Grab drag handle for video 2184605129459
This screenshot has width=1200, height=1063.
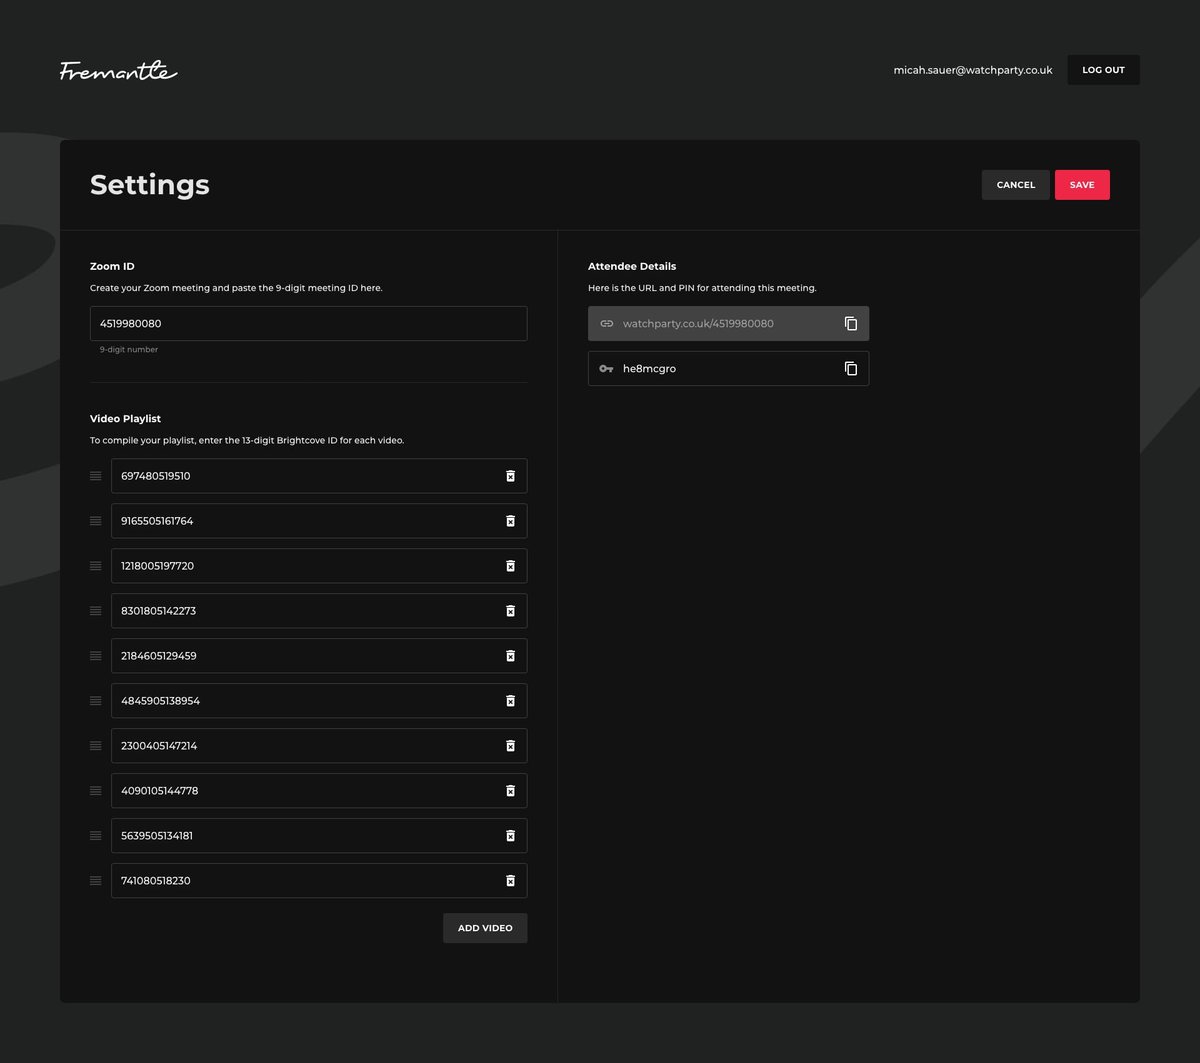pos(96,656)
